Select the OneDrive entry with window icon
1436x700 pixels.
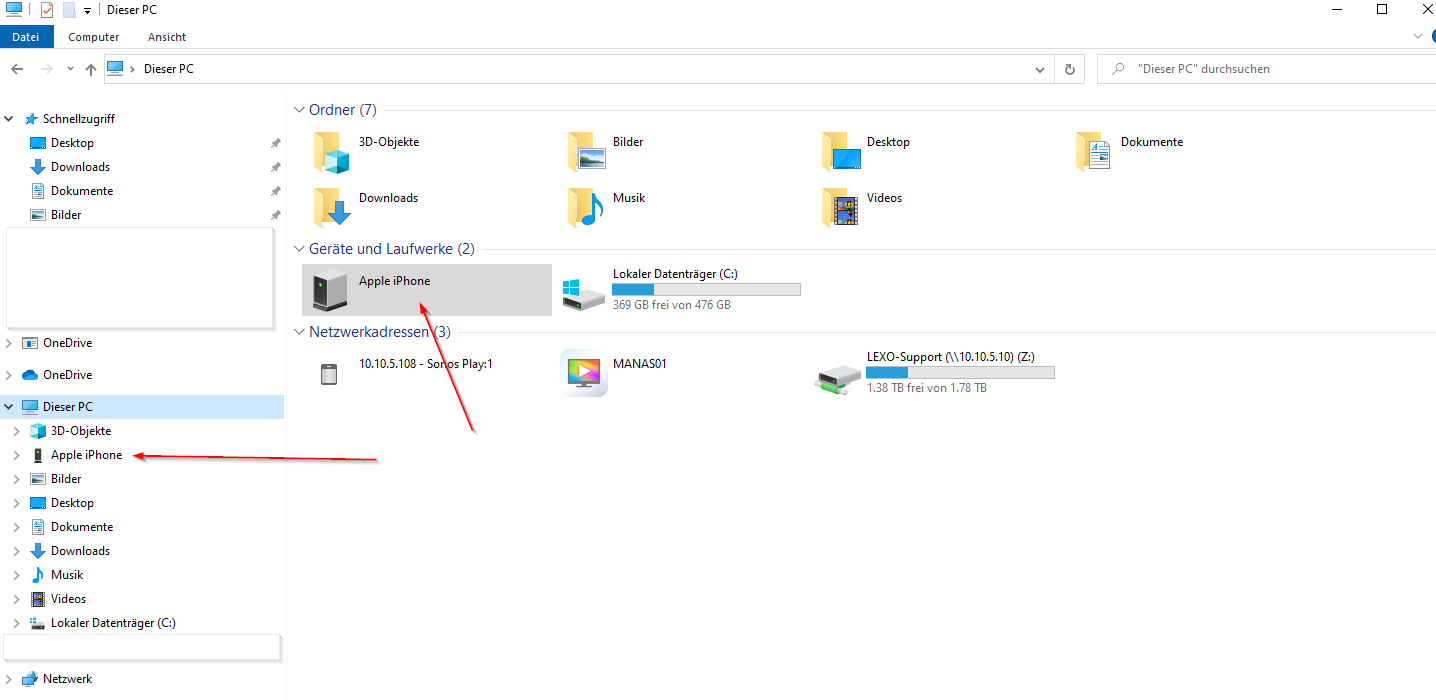pos(67,343)
